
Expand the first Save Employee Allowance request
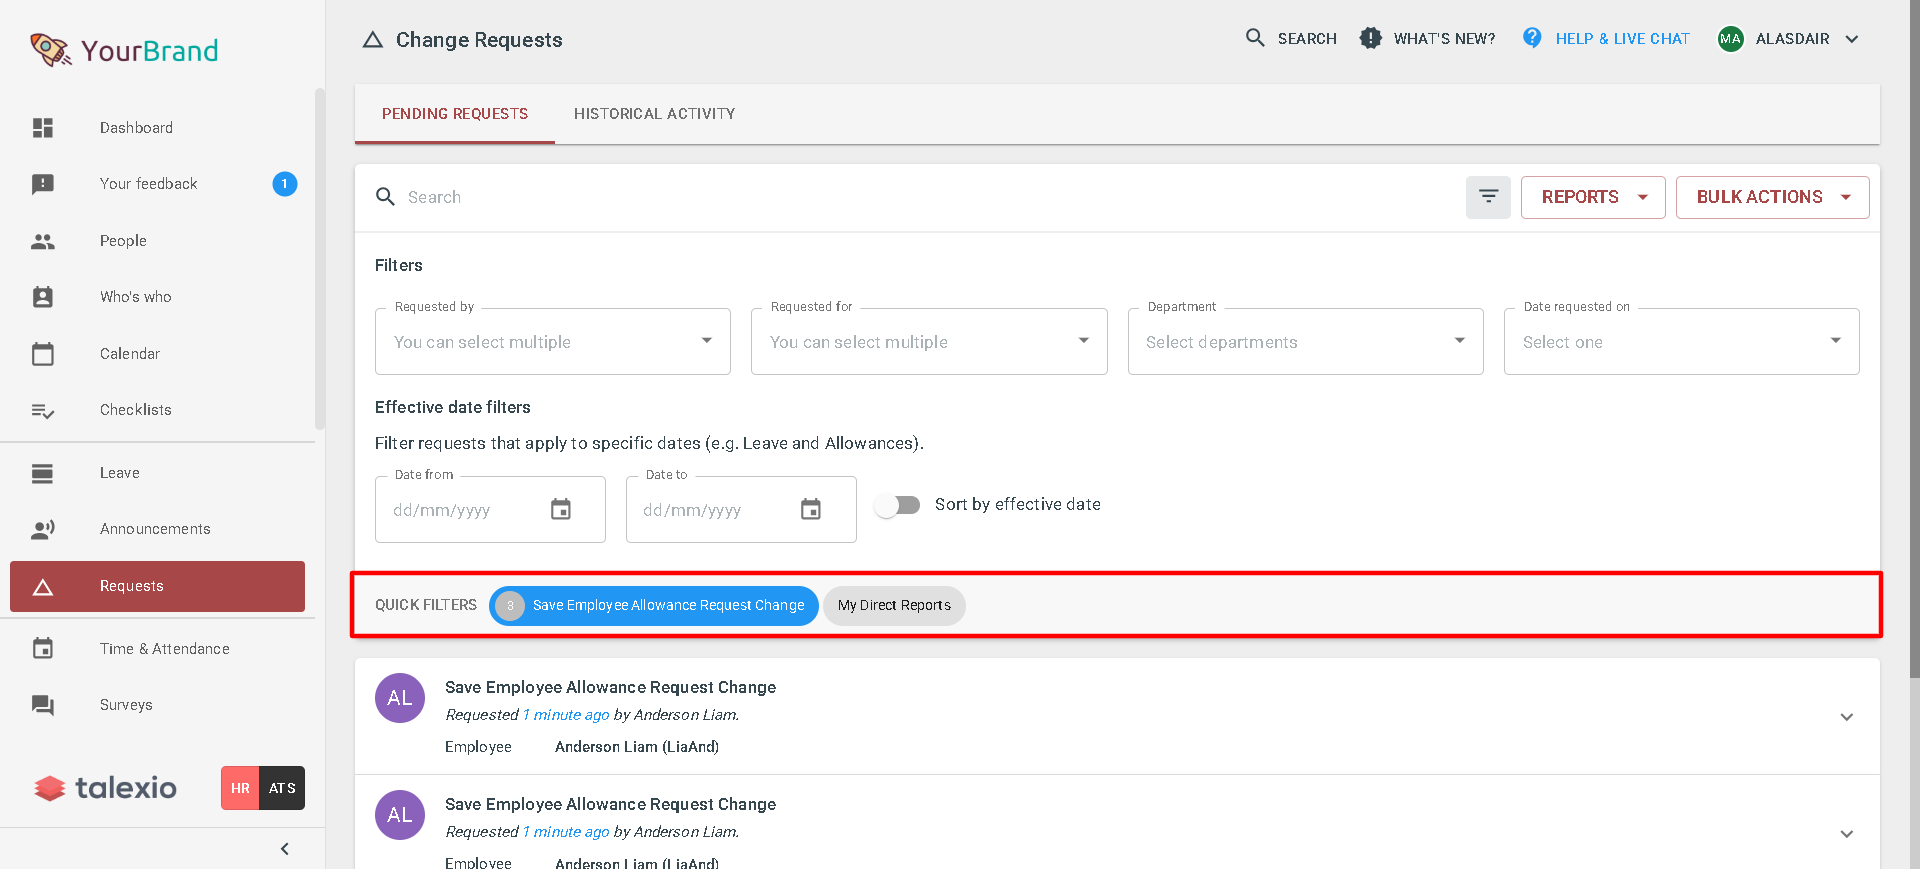click(1847, 717)
